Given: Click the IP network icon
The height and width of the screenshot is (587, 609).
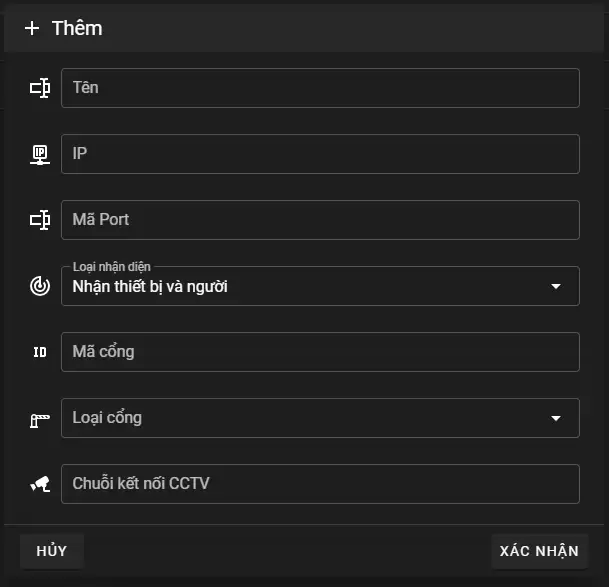Looking at the screenshot, I should (x=40, y=154).
